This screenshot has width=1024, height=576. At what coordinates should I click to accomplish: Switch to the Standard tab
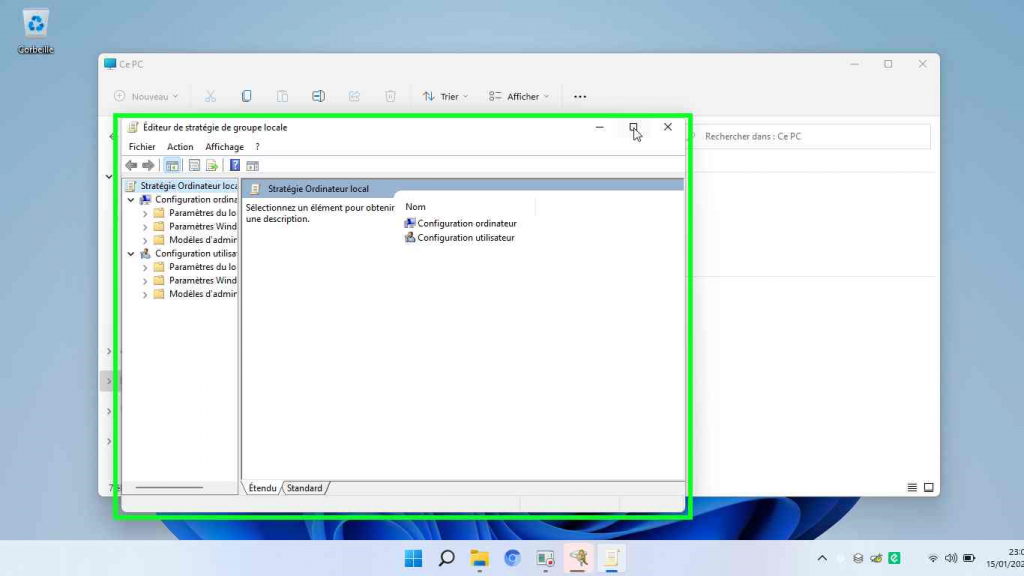tap(304, 488)
